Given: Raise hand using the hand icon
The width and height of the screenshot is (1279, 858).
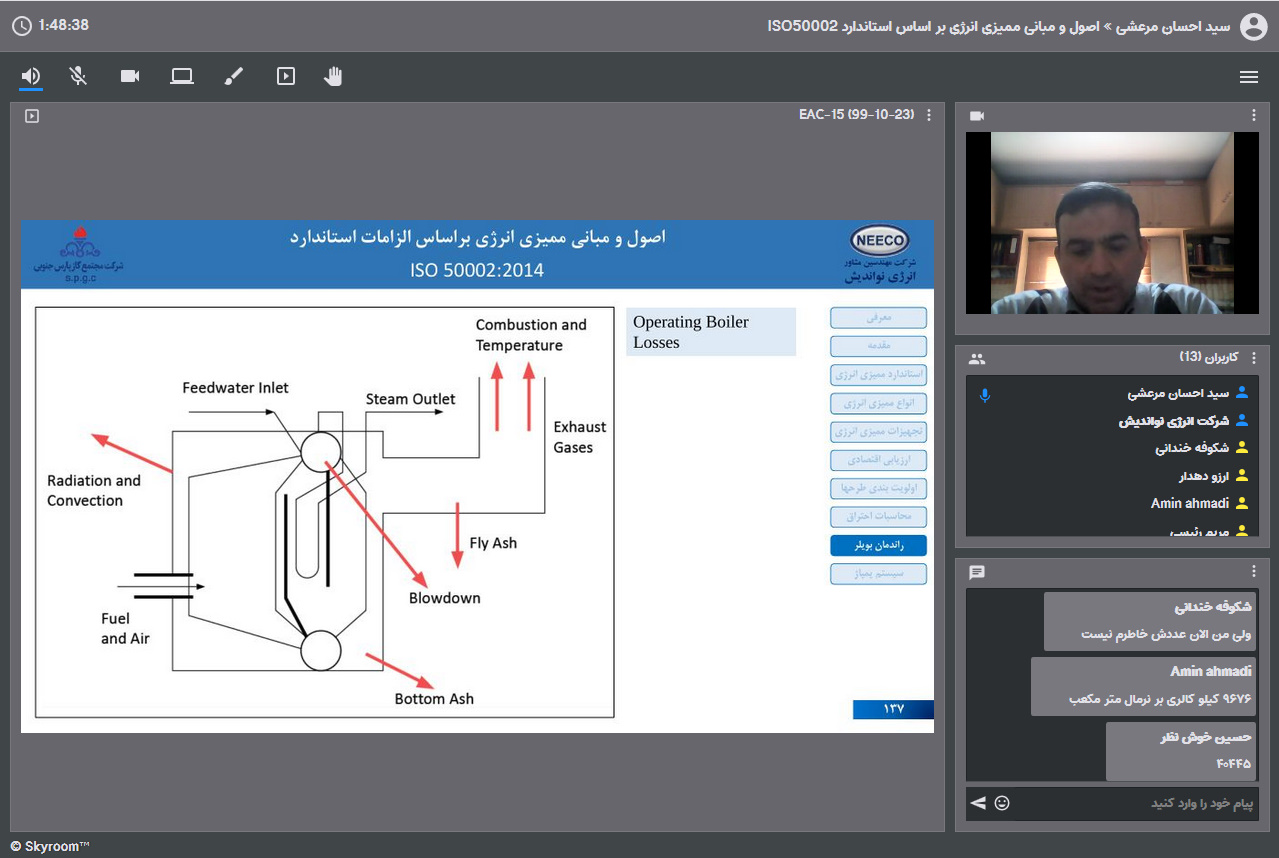Looking at the screenshot, I should [333, 76].
